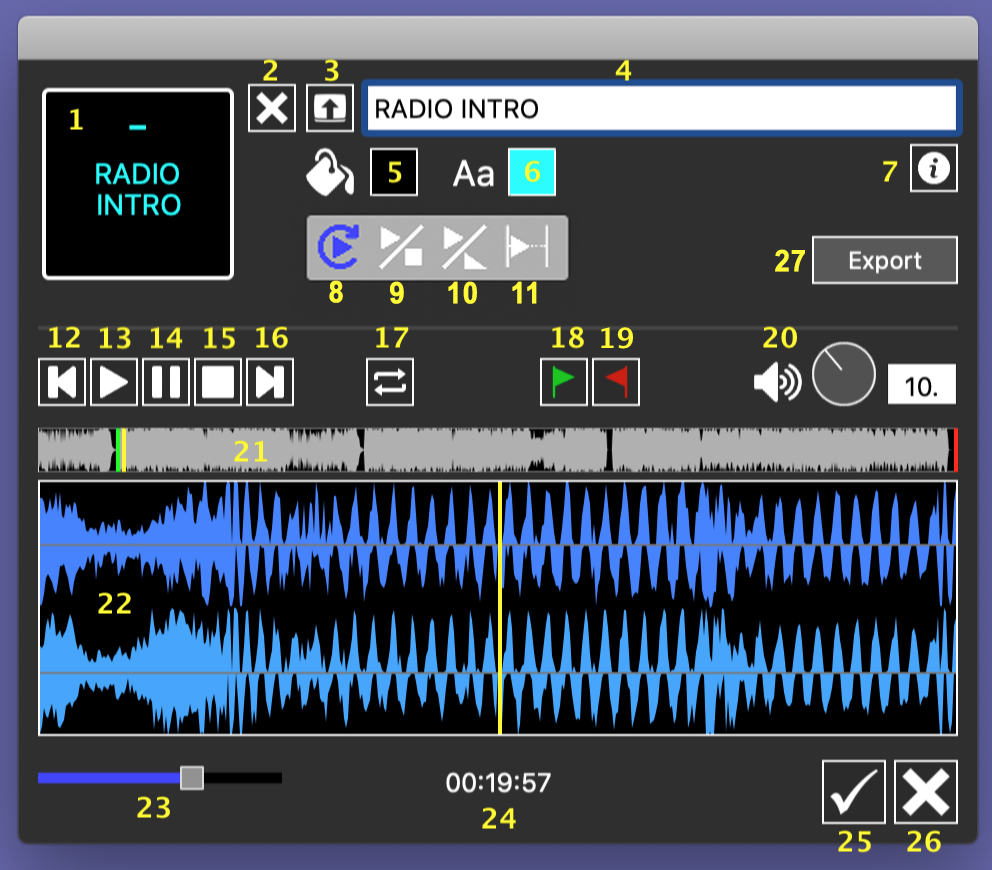Open the info button
Image resolution: width=992 pixels, height=870 pixels.
click(933, 168)
